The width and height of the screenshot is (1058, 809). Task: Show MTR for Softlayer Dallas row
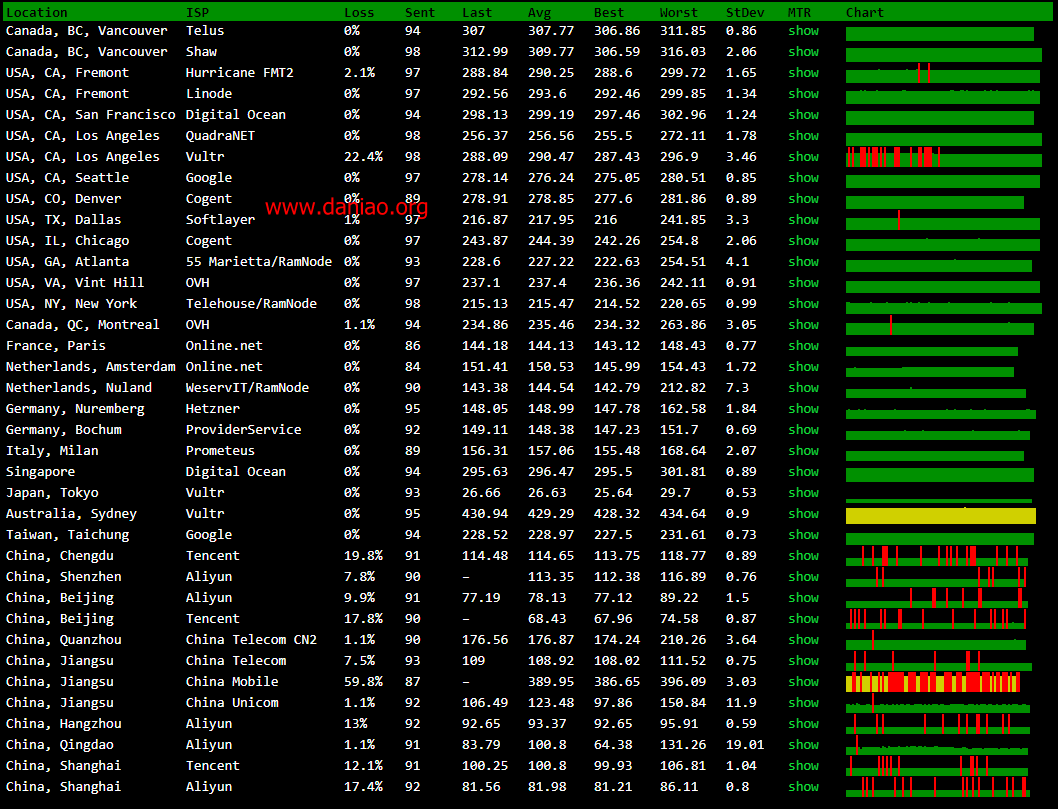tap(803, 220)
